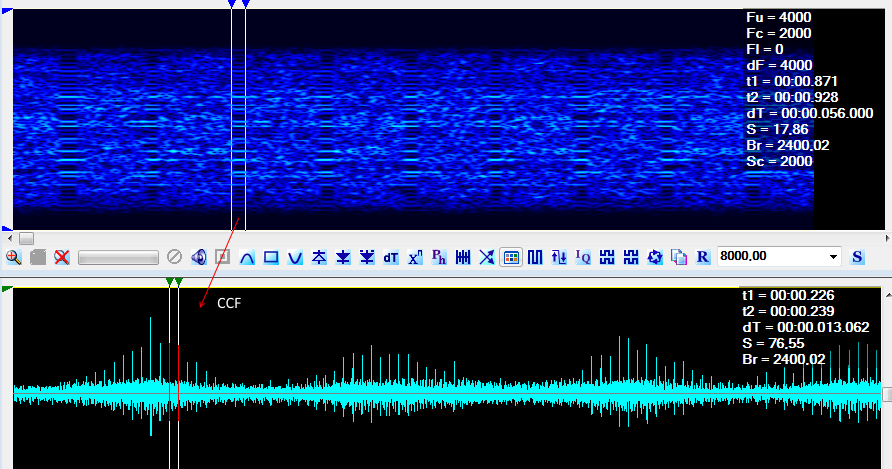Click the gray stop square icon
892x469 pixels.
tap(38, 257)
